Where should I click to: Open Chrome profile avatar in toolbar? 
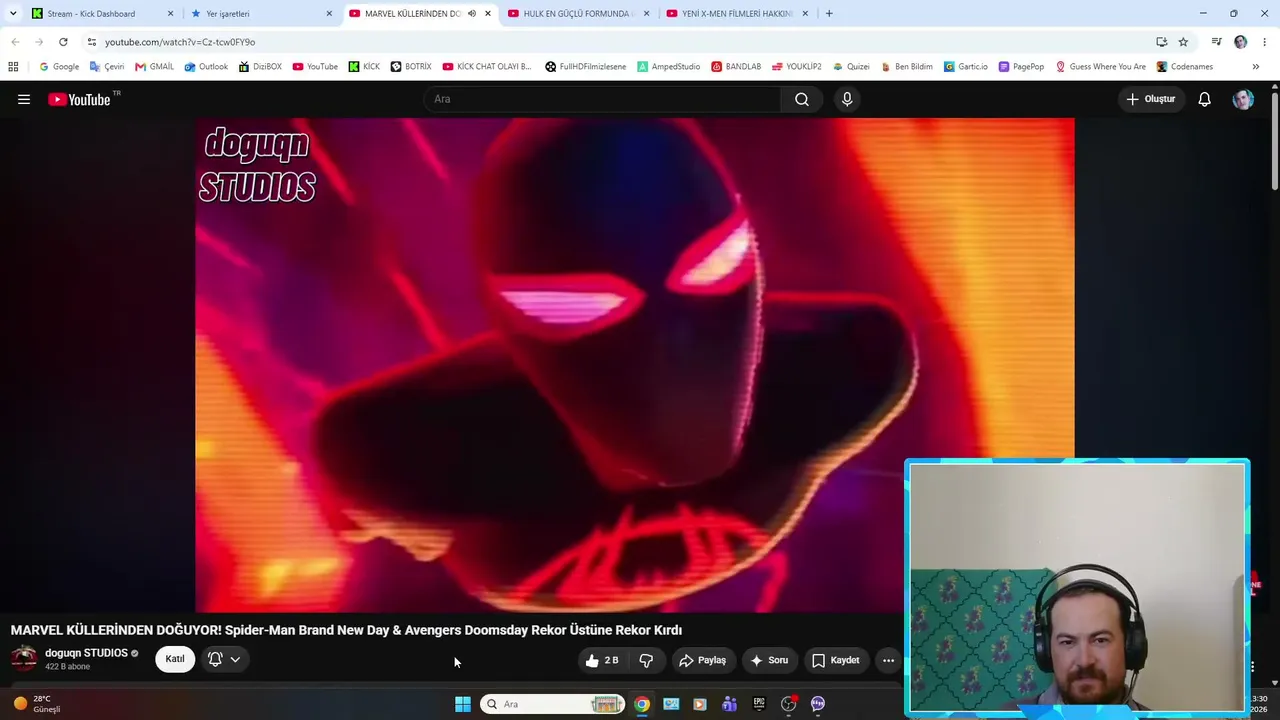pos(1241,42)
